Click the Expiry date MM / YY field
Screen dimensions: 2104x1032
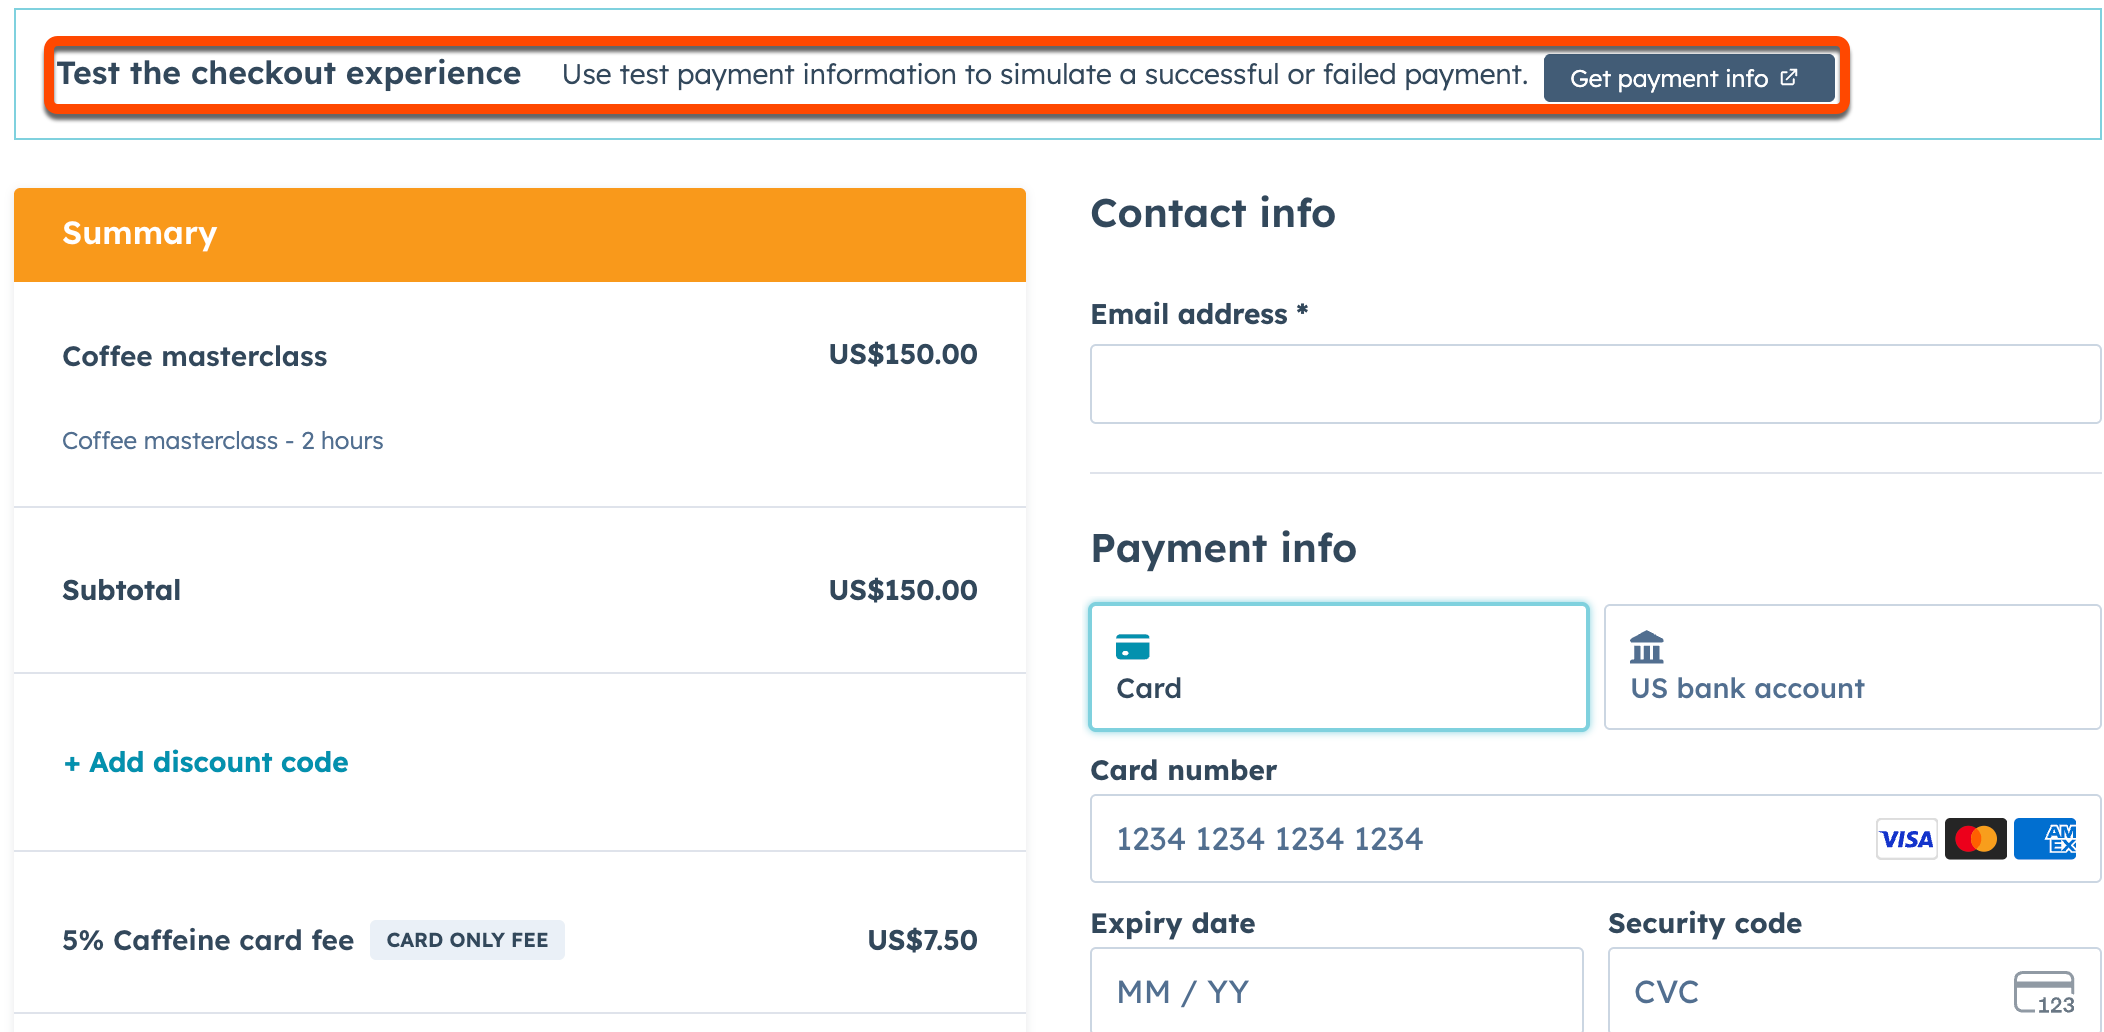point(1336,991)
